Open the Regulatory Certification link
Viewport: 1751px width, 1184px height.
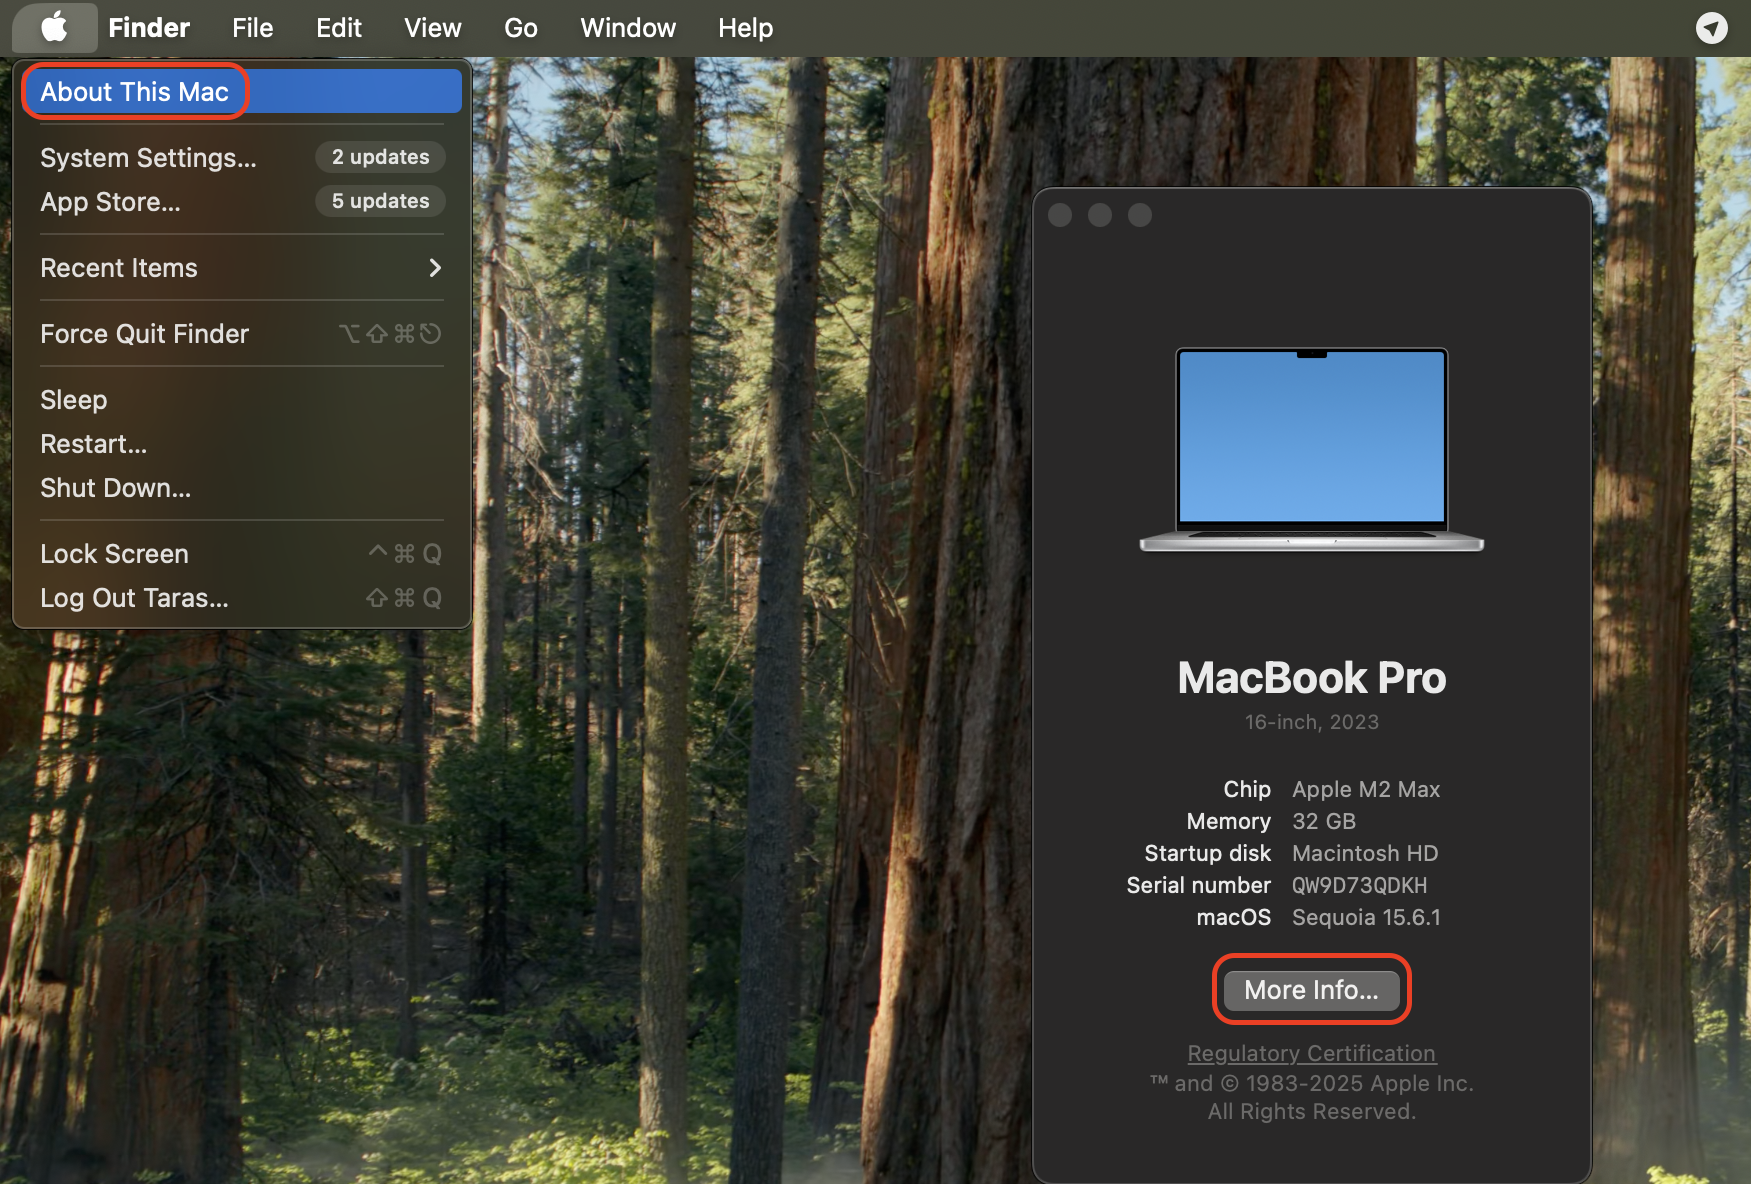point(1311,1053)
